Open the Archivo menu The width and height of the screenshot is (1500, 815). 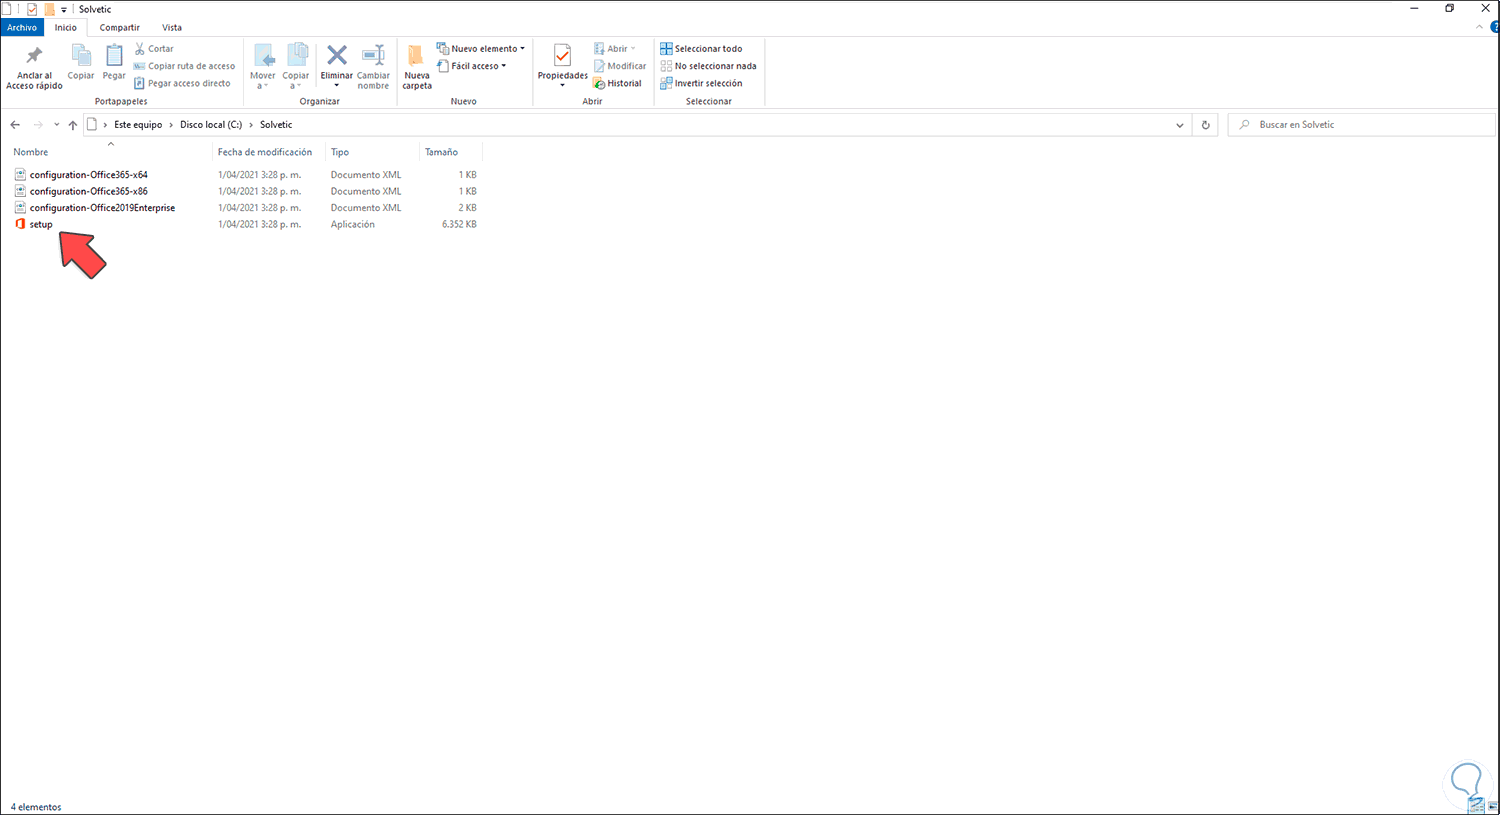(22, 28)
